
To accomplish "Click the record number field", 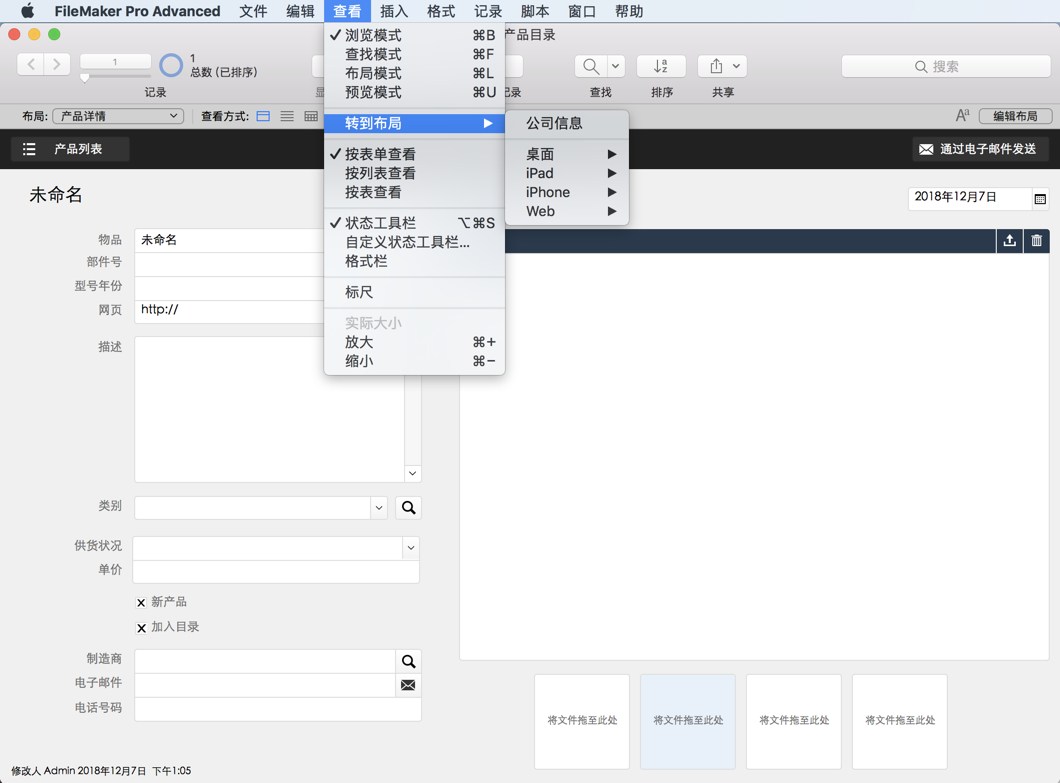I will (115, 62).
